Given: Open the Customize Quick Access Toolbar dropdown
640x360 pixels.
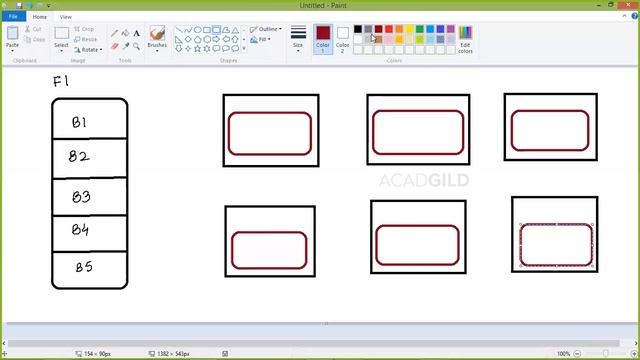Looking at the screenshot, I should pyautogui.click(x=49, y=6).
